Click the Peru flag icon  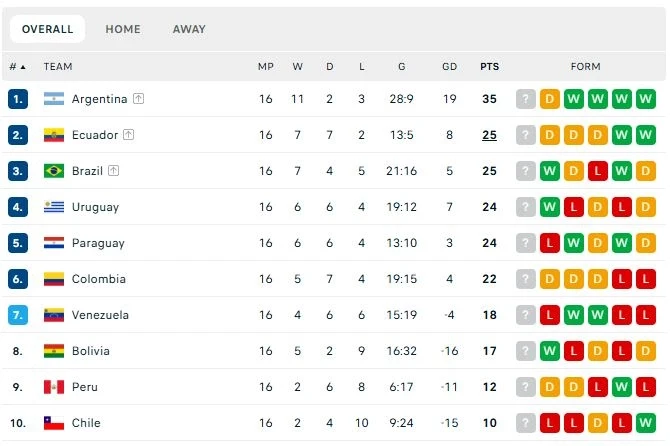pyautogui.click(x=54, y=387)
